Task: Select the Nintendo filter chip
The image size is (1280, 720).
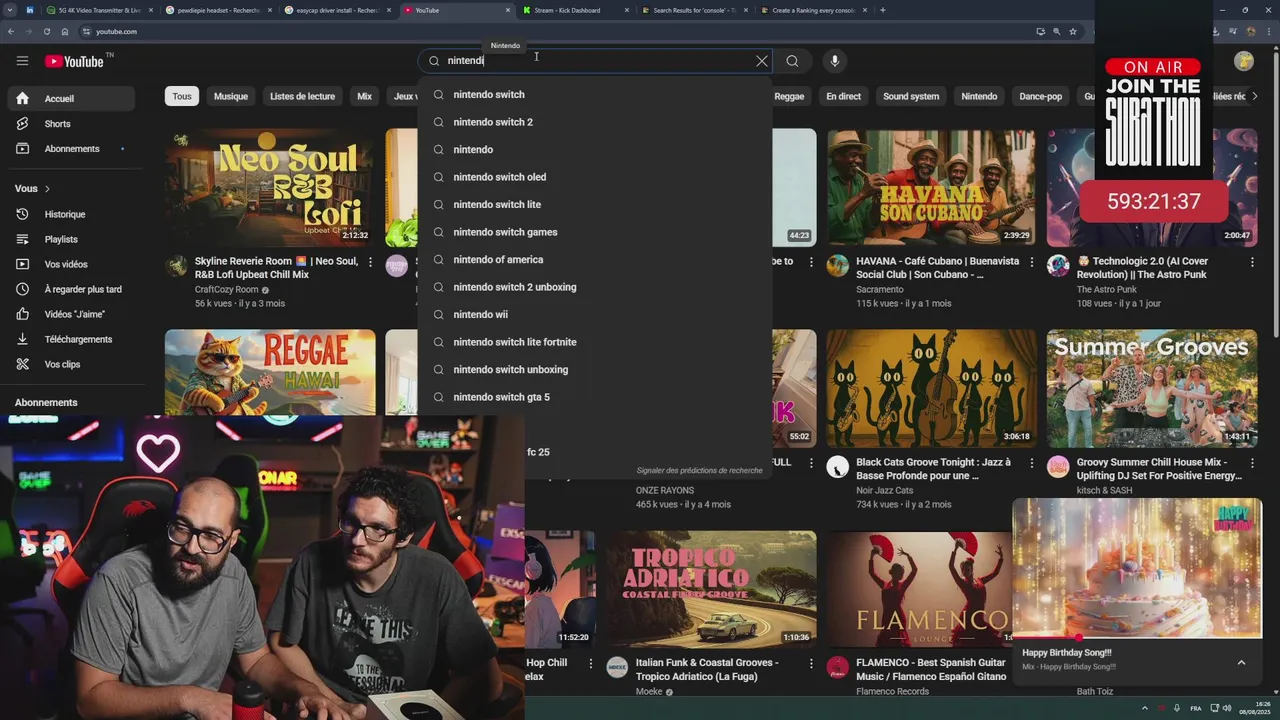Action: point(979,96)
